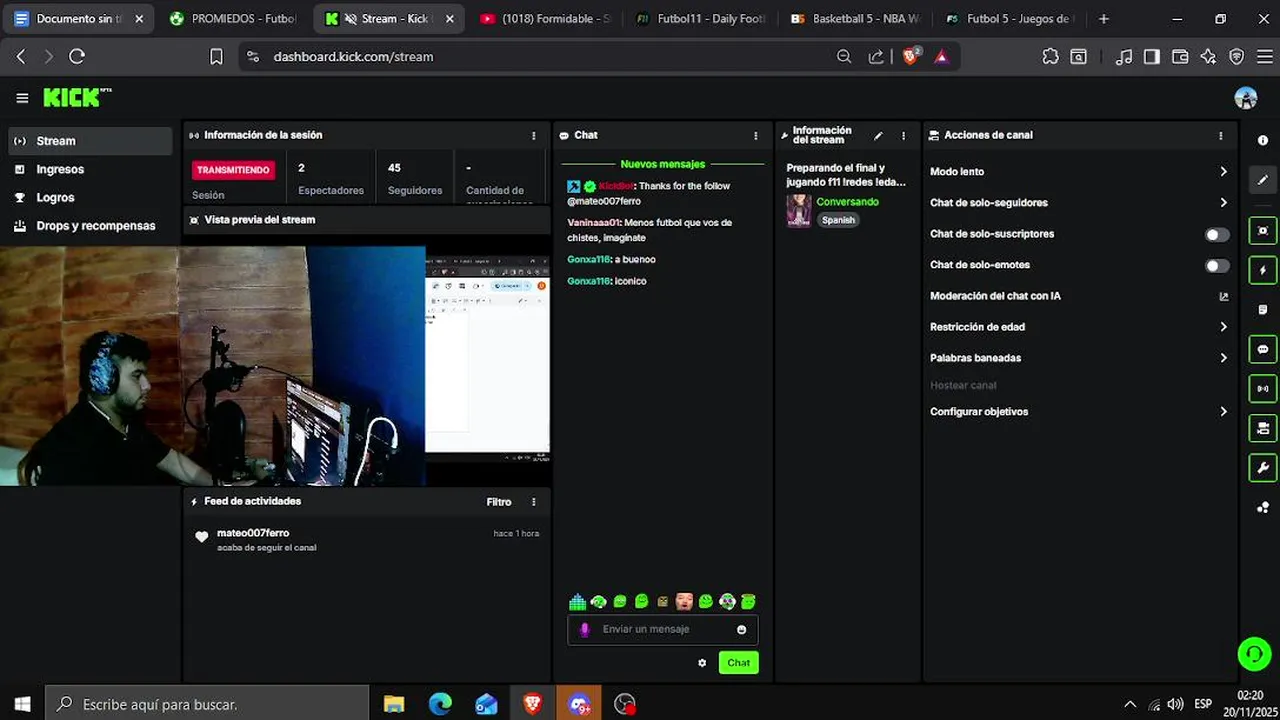Viewport: 1280px width, 720px height.
Task: Toggle the channel actions icon in right sidebar
Action: (x=1263, y=429)
